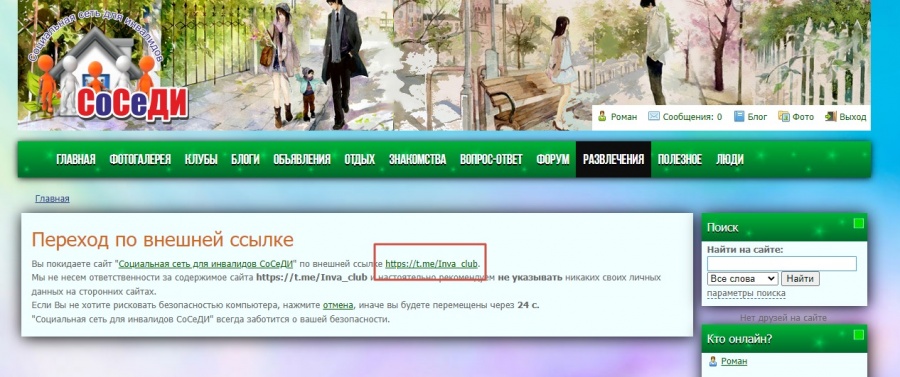Click the user icon next to online Роман

coord(713,362)
